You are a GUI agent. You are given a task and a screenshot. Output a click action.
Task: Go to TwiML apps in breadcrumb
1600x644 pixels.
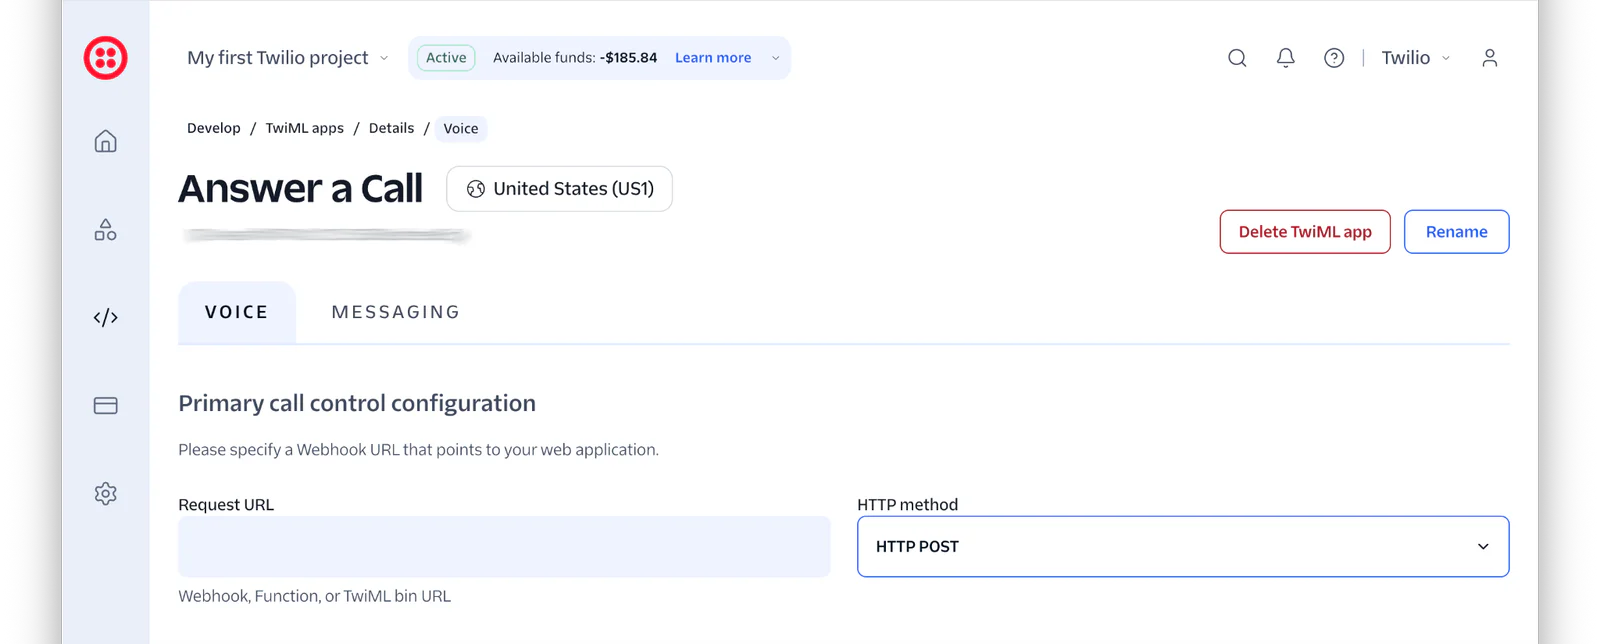coord(305,128)
